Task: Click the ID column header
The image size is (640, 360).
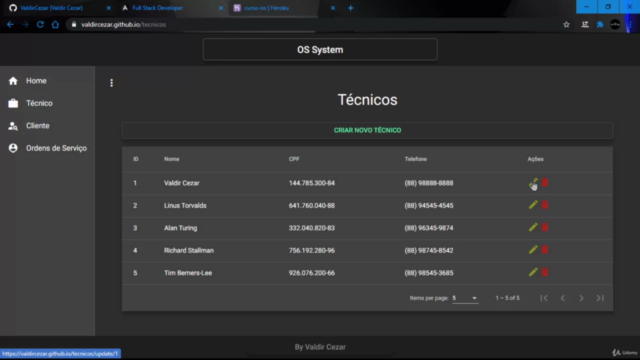Action: pos(136,159)
